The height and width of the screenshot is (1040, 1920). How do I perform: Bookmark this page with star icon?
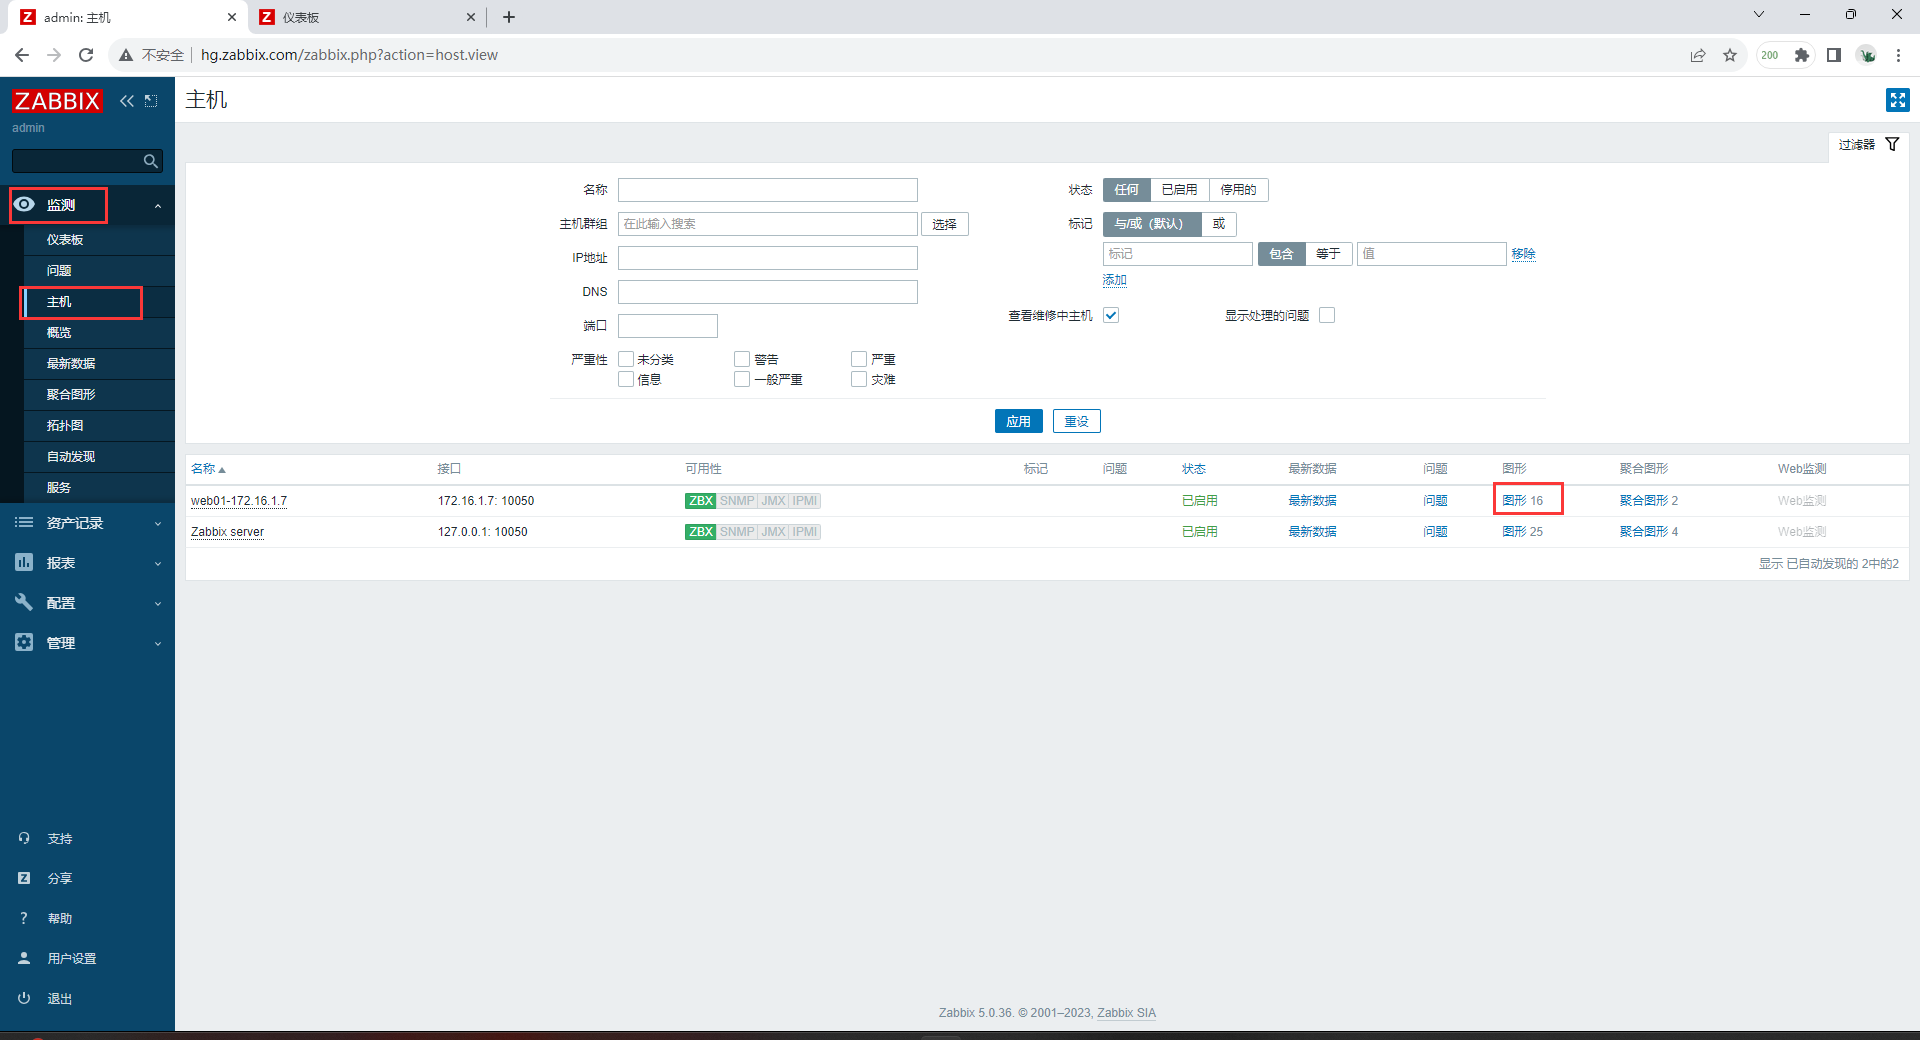[1730, 55]
